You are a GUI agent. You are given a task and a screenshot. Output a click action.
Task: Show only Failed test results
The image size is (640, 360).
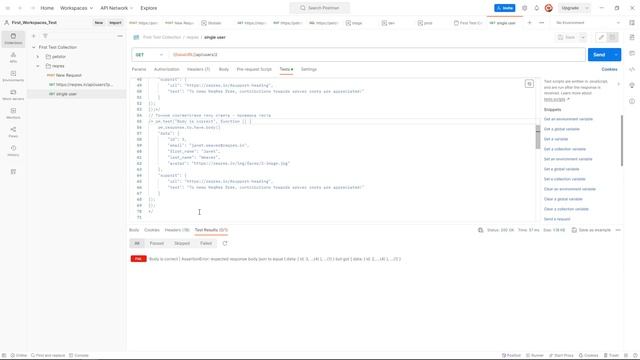pyautogui.click(x=206, y=243)
